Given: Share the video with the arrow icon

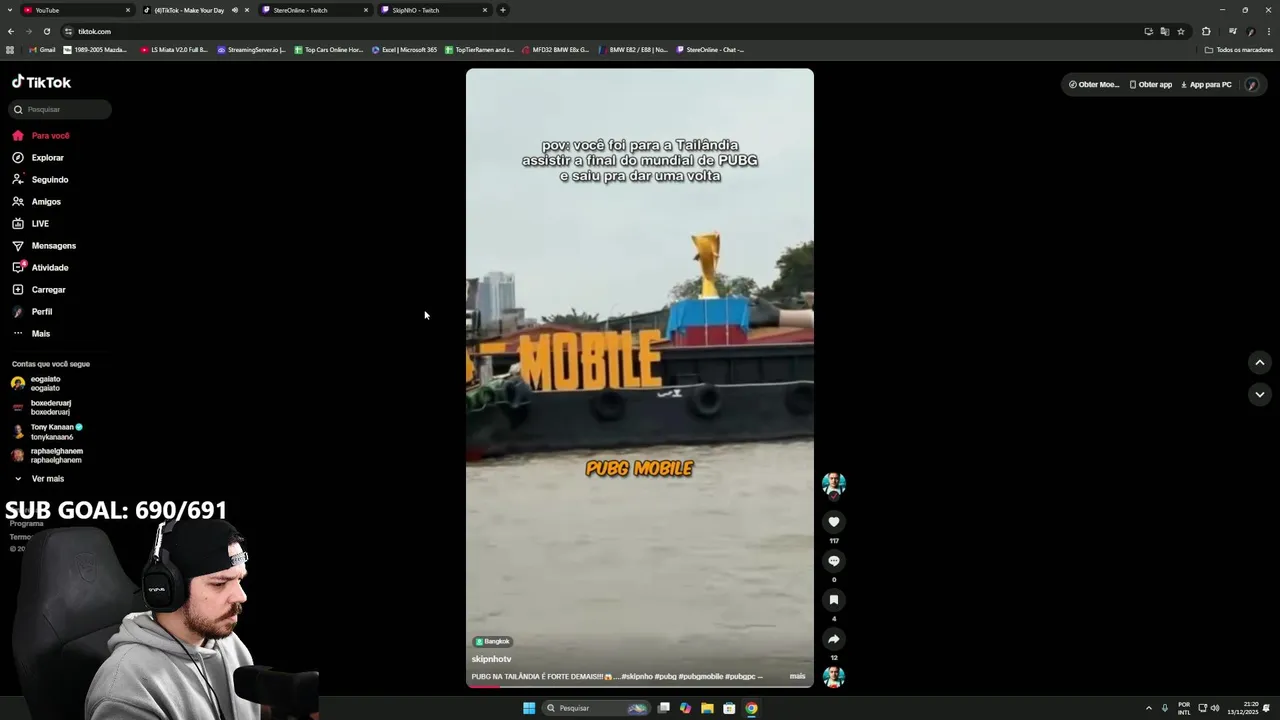Looking at the screenshot, I should pyautogui.click(x=834, y=639).
